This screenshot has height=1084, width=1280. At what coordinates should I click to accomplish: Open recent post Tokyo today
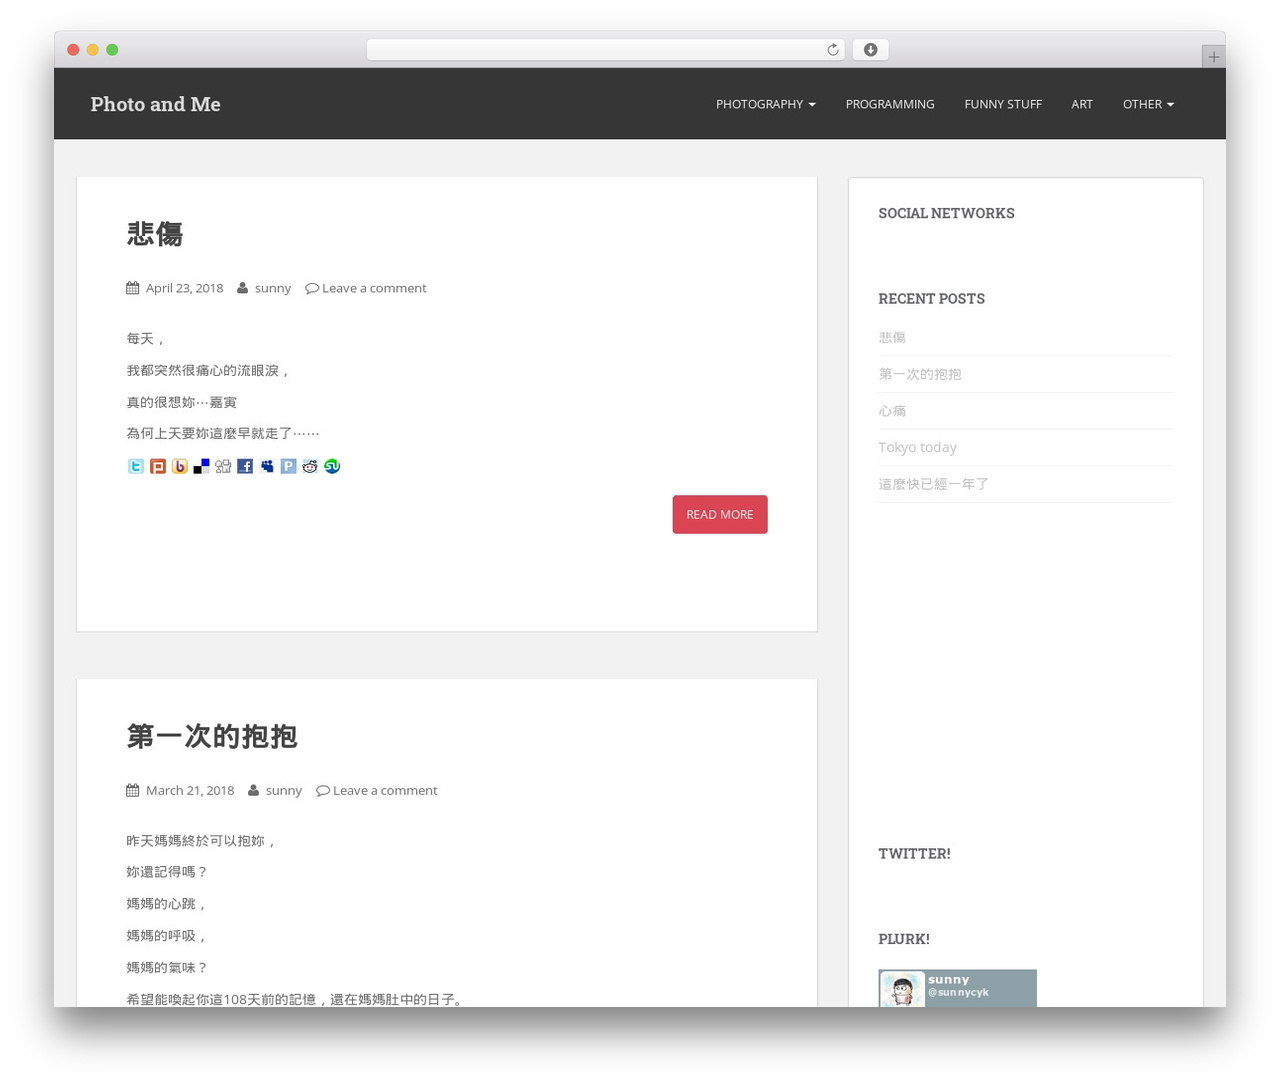pyautogui.click(x=918, y=447)
